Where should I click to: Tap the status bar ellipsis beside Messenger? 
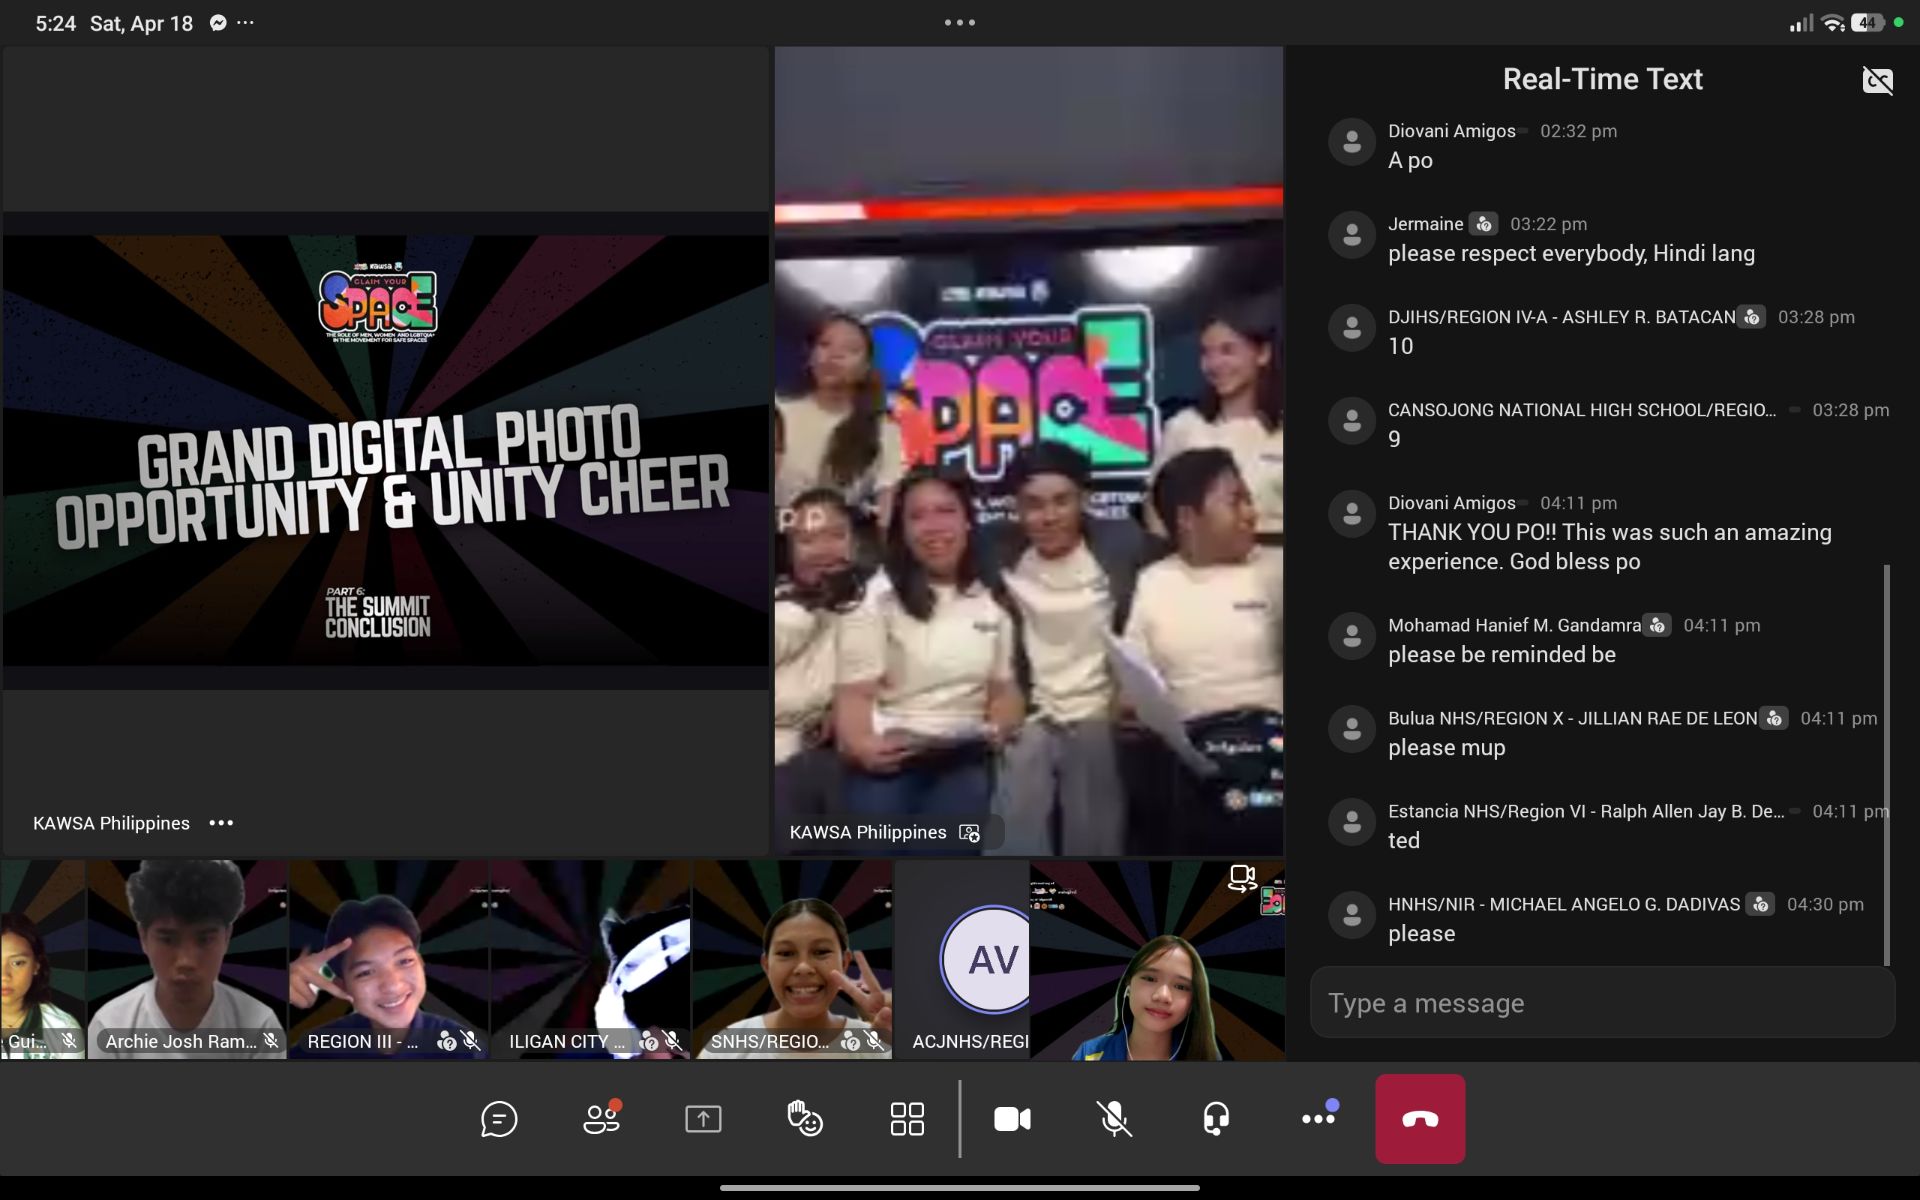point(245,23)
